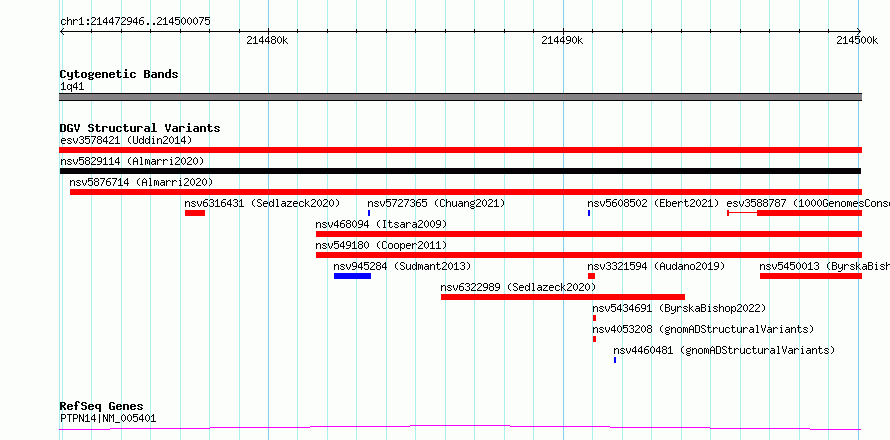The height and width of the screenshot is (440, 890).
Task: Click the RefSeq Genes track title
Action: [x=102, y=407]
